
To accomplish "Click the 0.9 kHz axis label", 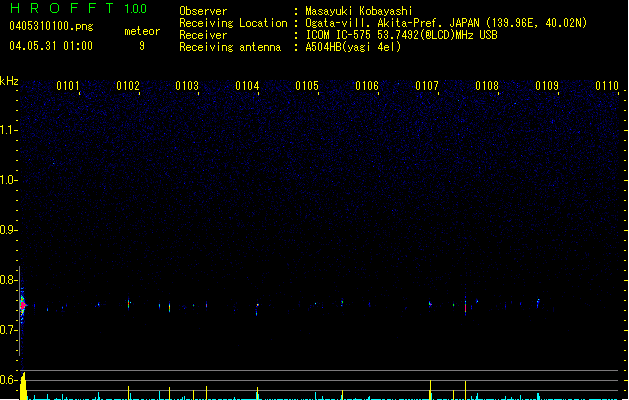I will point(7,230).
